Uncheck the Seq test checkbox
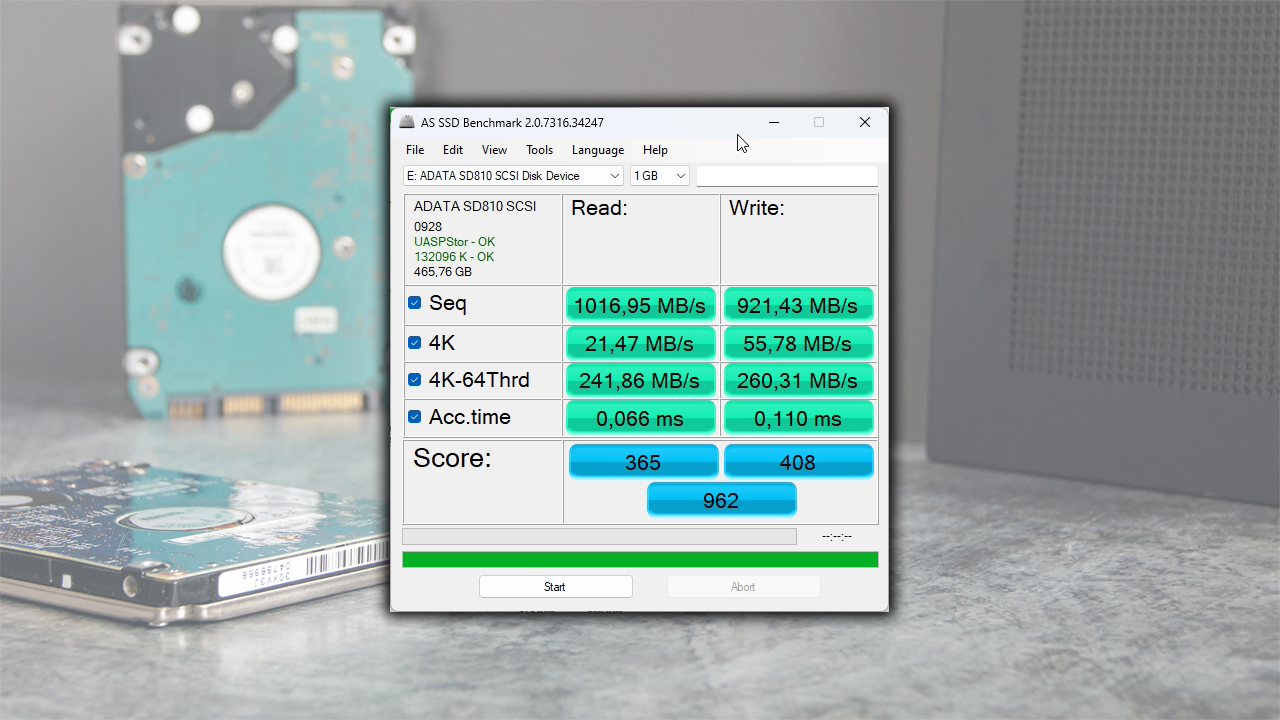The image size is (1280, 720). tap(414, 303)
